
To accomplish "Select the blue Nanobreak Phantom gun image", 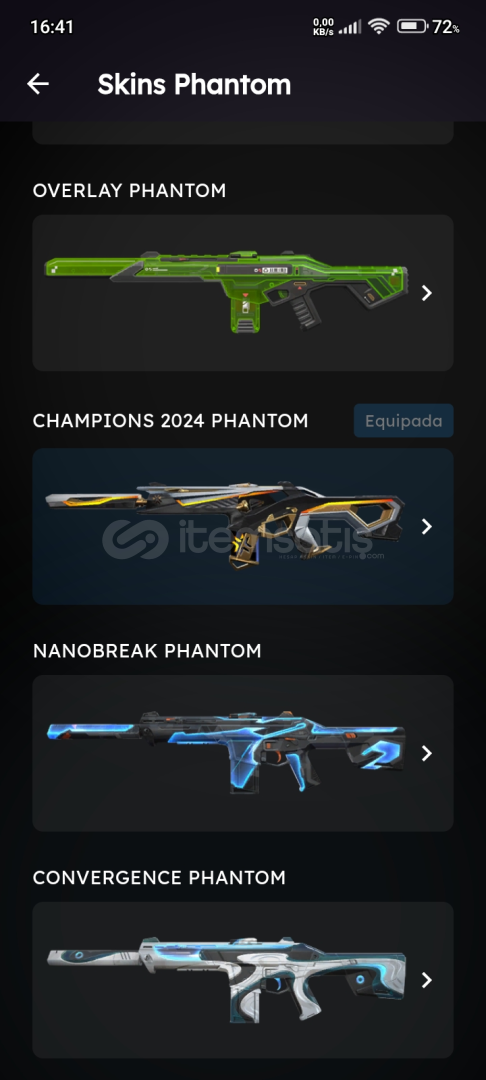I will tap(226, 751).
